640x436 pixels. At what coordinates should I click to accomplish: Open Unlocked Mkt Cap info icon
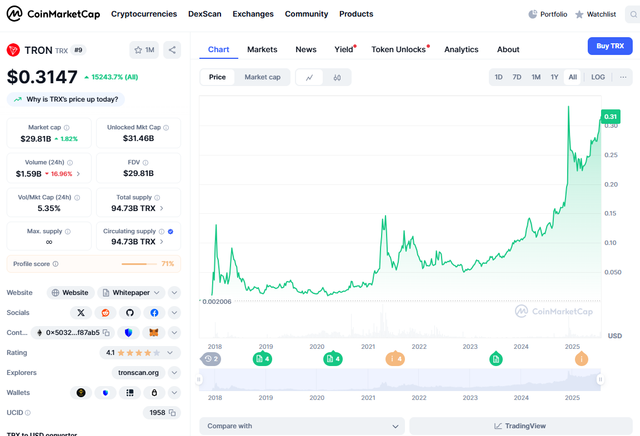point(166,128)
